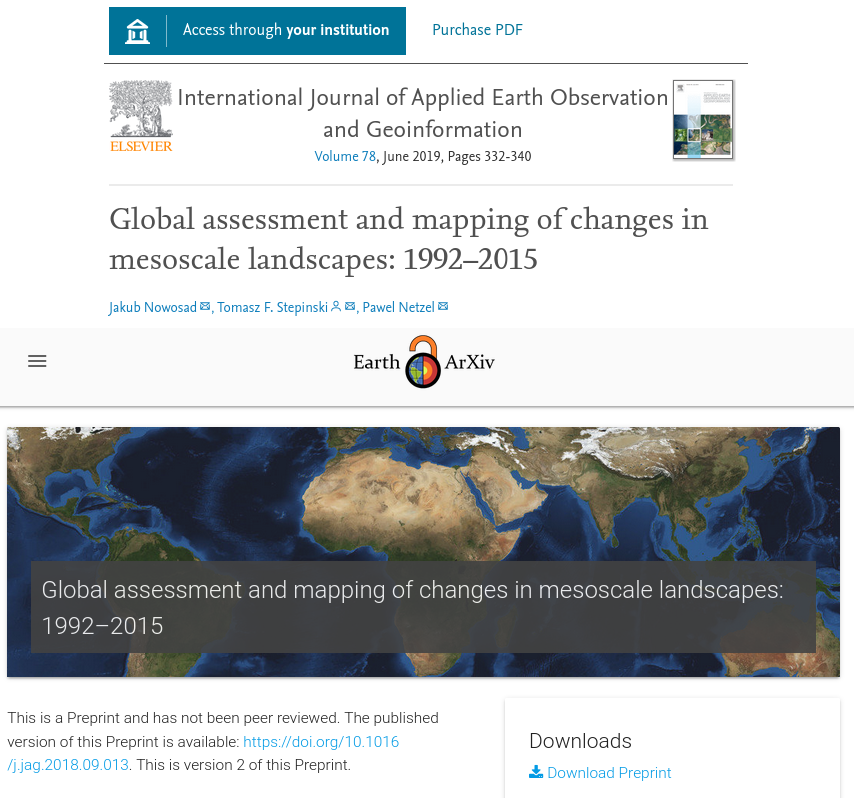Image resolution: width=854 pixels, height=798 pixels.
Task: Click envelope icon next to Jakub Nowosad
Action: click(x=205, y=307)
